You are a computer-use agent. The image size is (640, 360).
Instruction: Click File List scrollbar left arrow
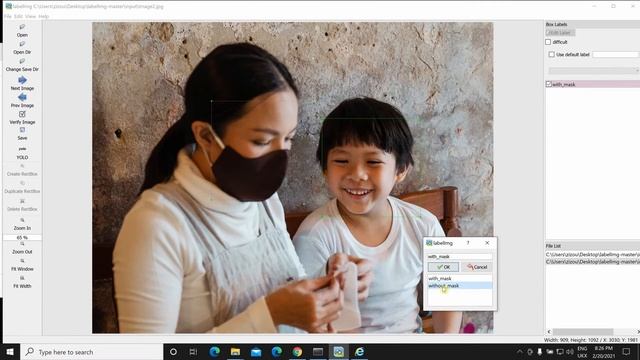[x=549, y=332]
